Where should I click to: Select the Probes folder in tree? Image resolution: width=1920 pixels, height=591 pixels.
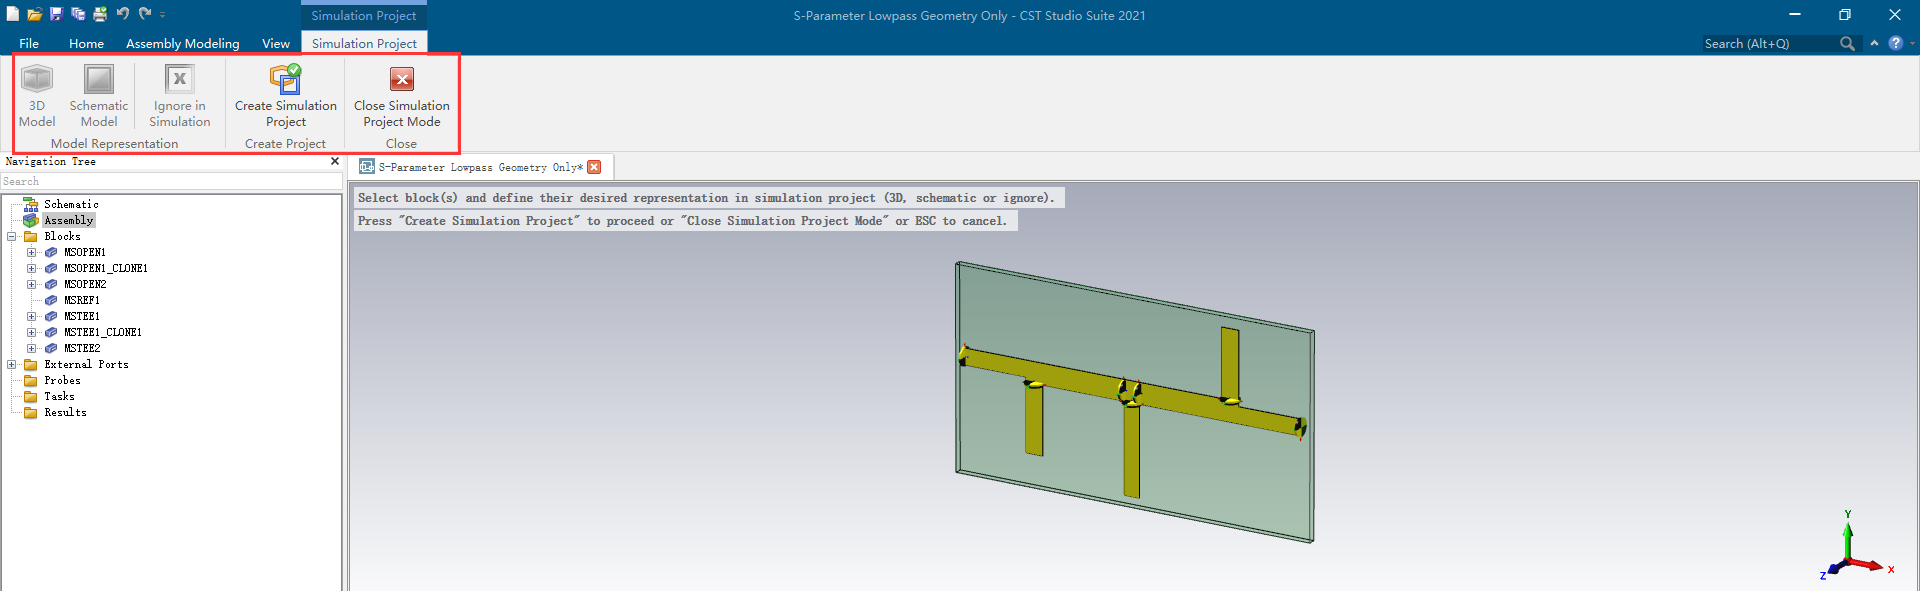click(62, 380)
